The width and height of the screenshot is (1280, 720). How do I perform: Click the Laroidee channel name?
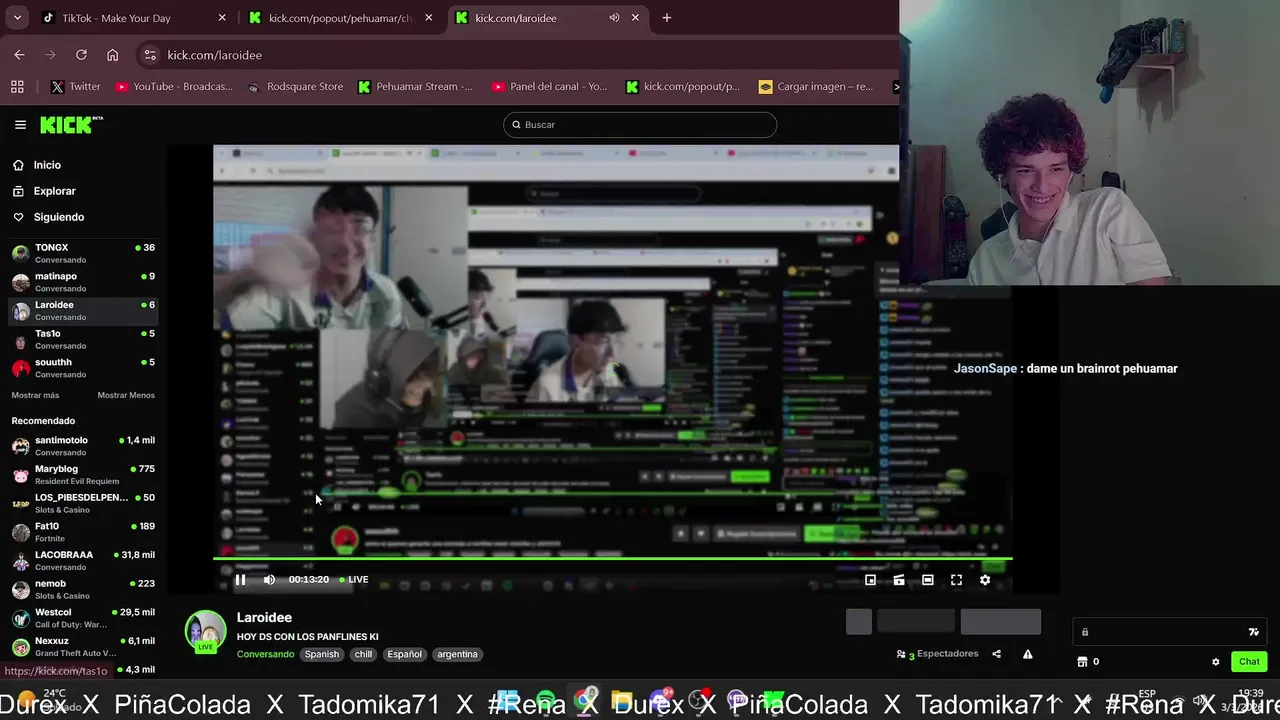pos(264,618)
